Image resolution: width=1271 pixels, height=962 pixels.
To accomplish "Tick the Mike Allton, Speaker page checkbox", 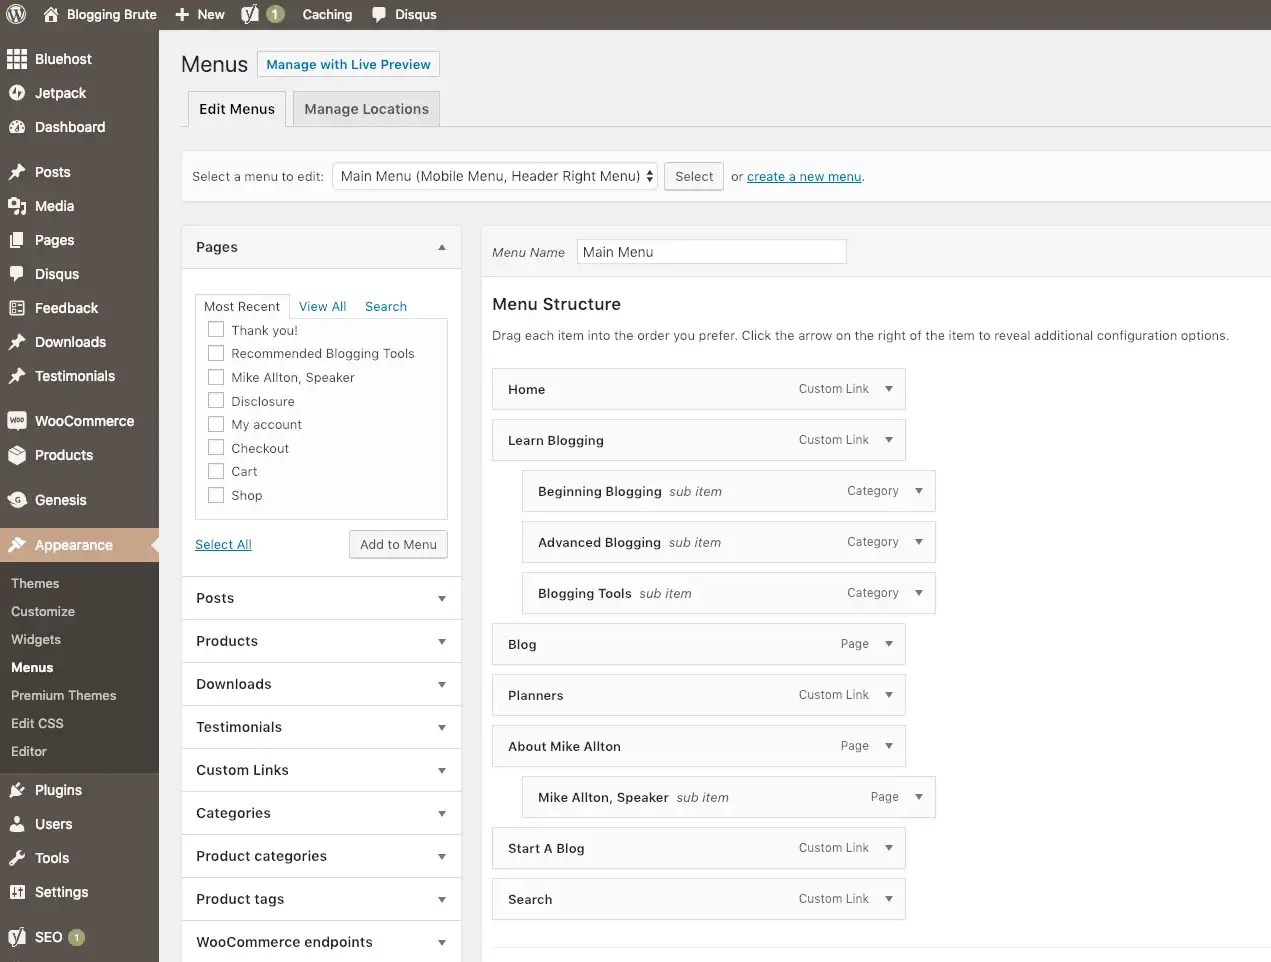I will [216, 377].
